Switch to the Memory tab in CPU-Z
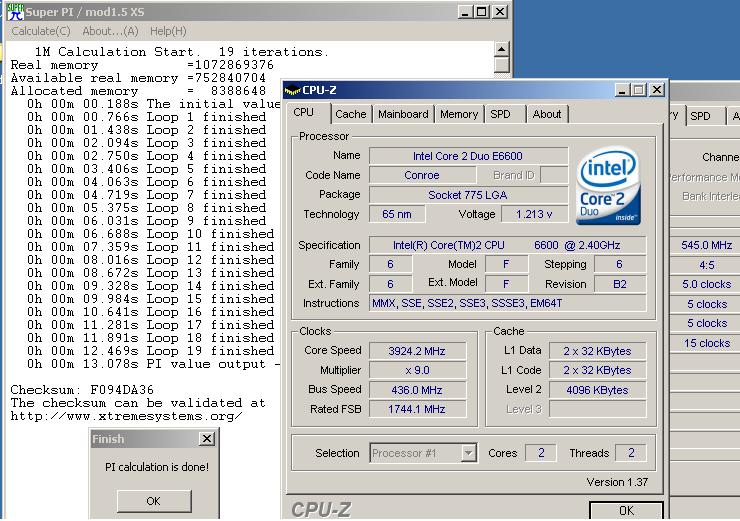 [x=459, y=114]
